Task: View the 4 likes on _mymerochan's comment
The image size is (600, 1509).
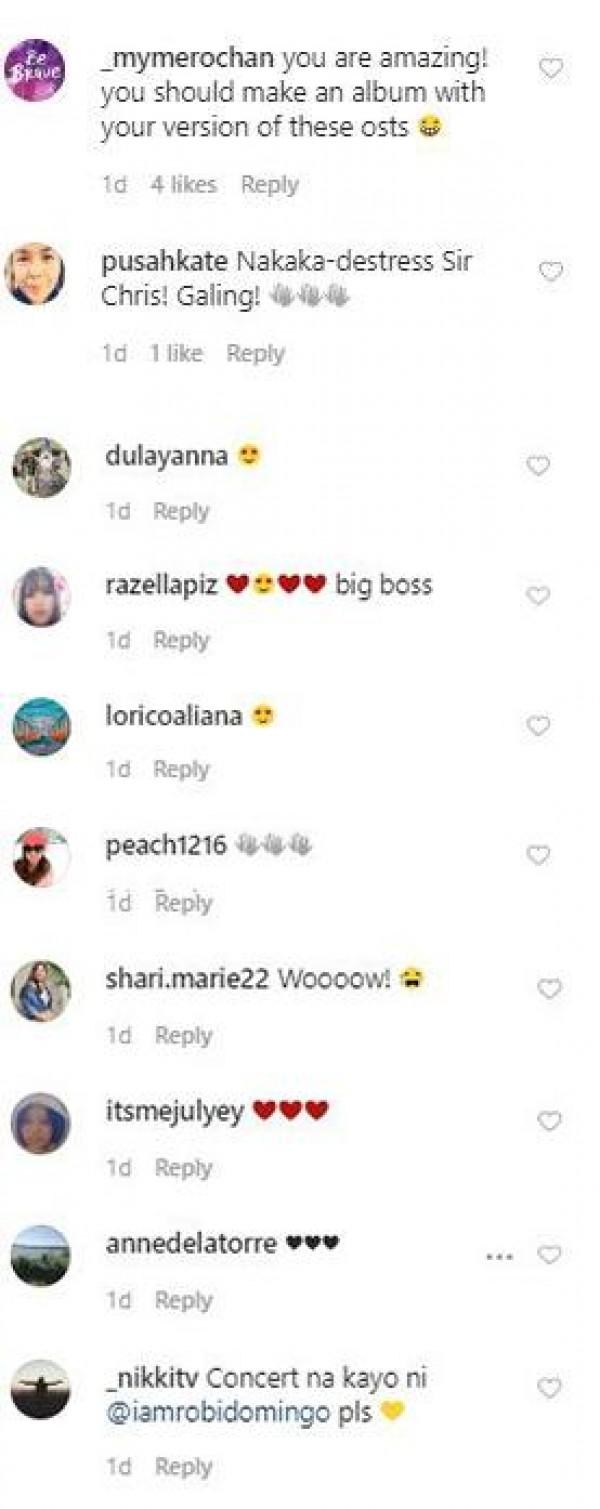Action: tap(183, 185)
